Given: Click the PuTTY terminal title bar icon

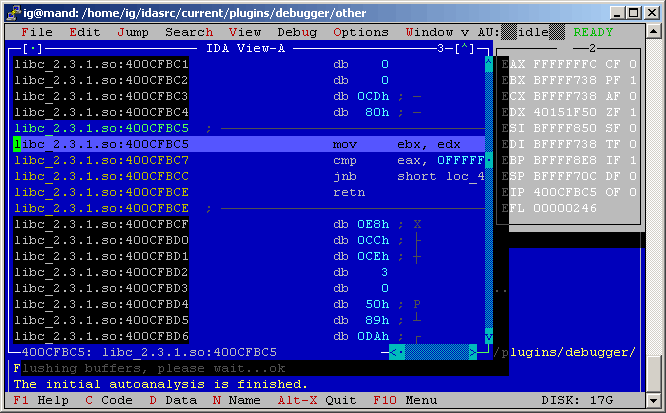Looking at the screenshot, I should (14, 13).
